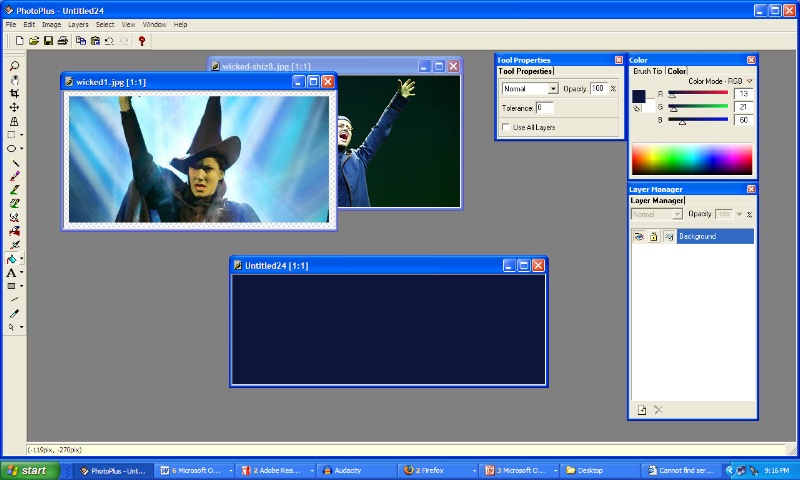Open Audacity from the taskbar
This screenshot has width=800, height=480.
pyautogui.click(x=357, y=470)
